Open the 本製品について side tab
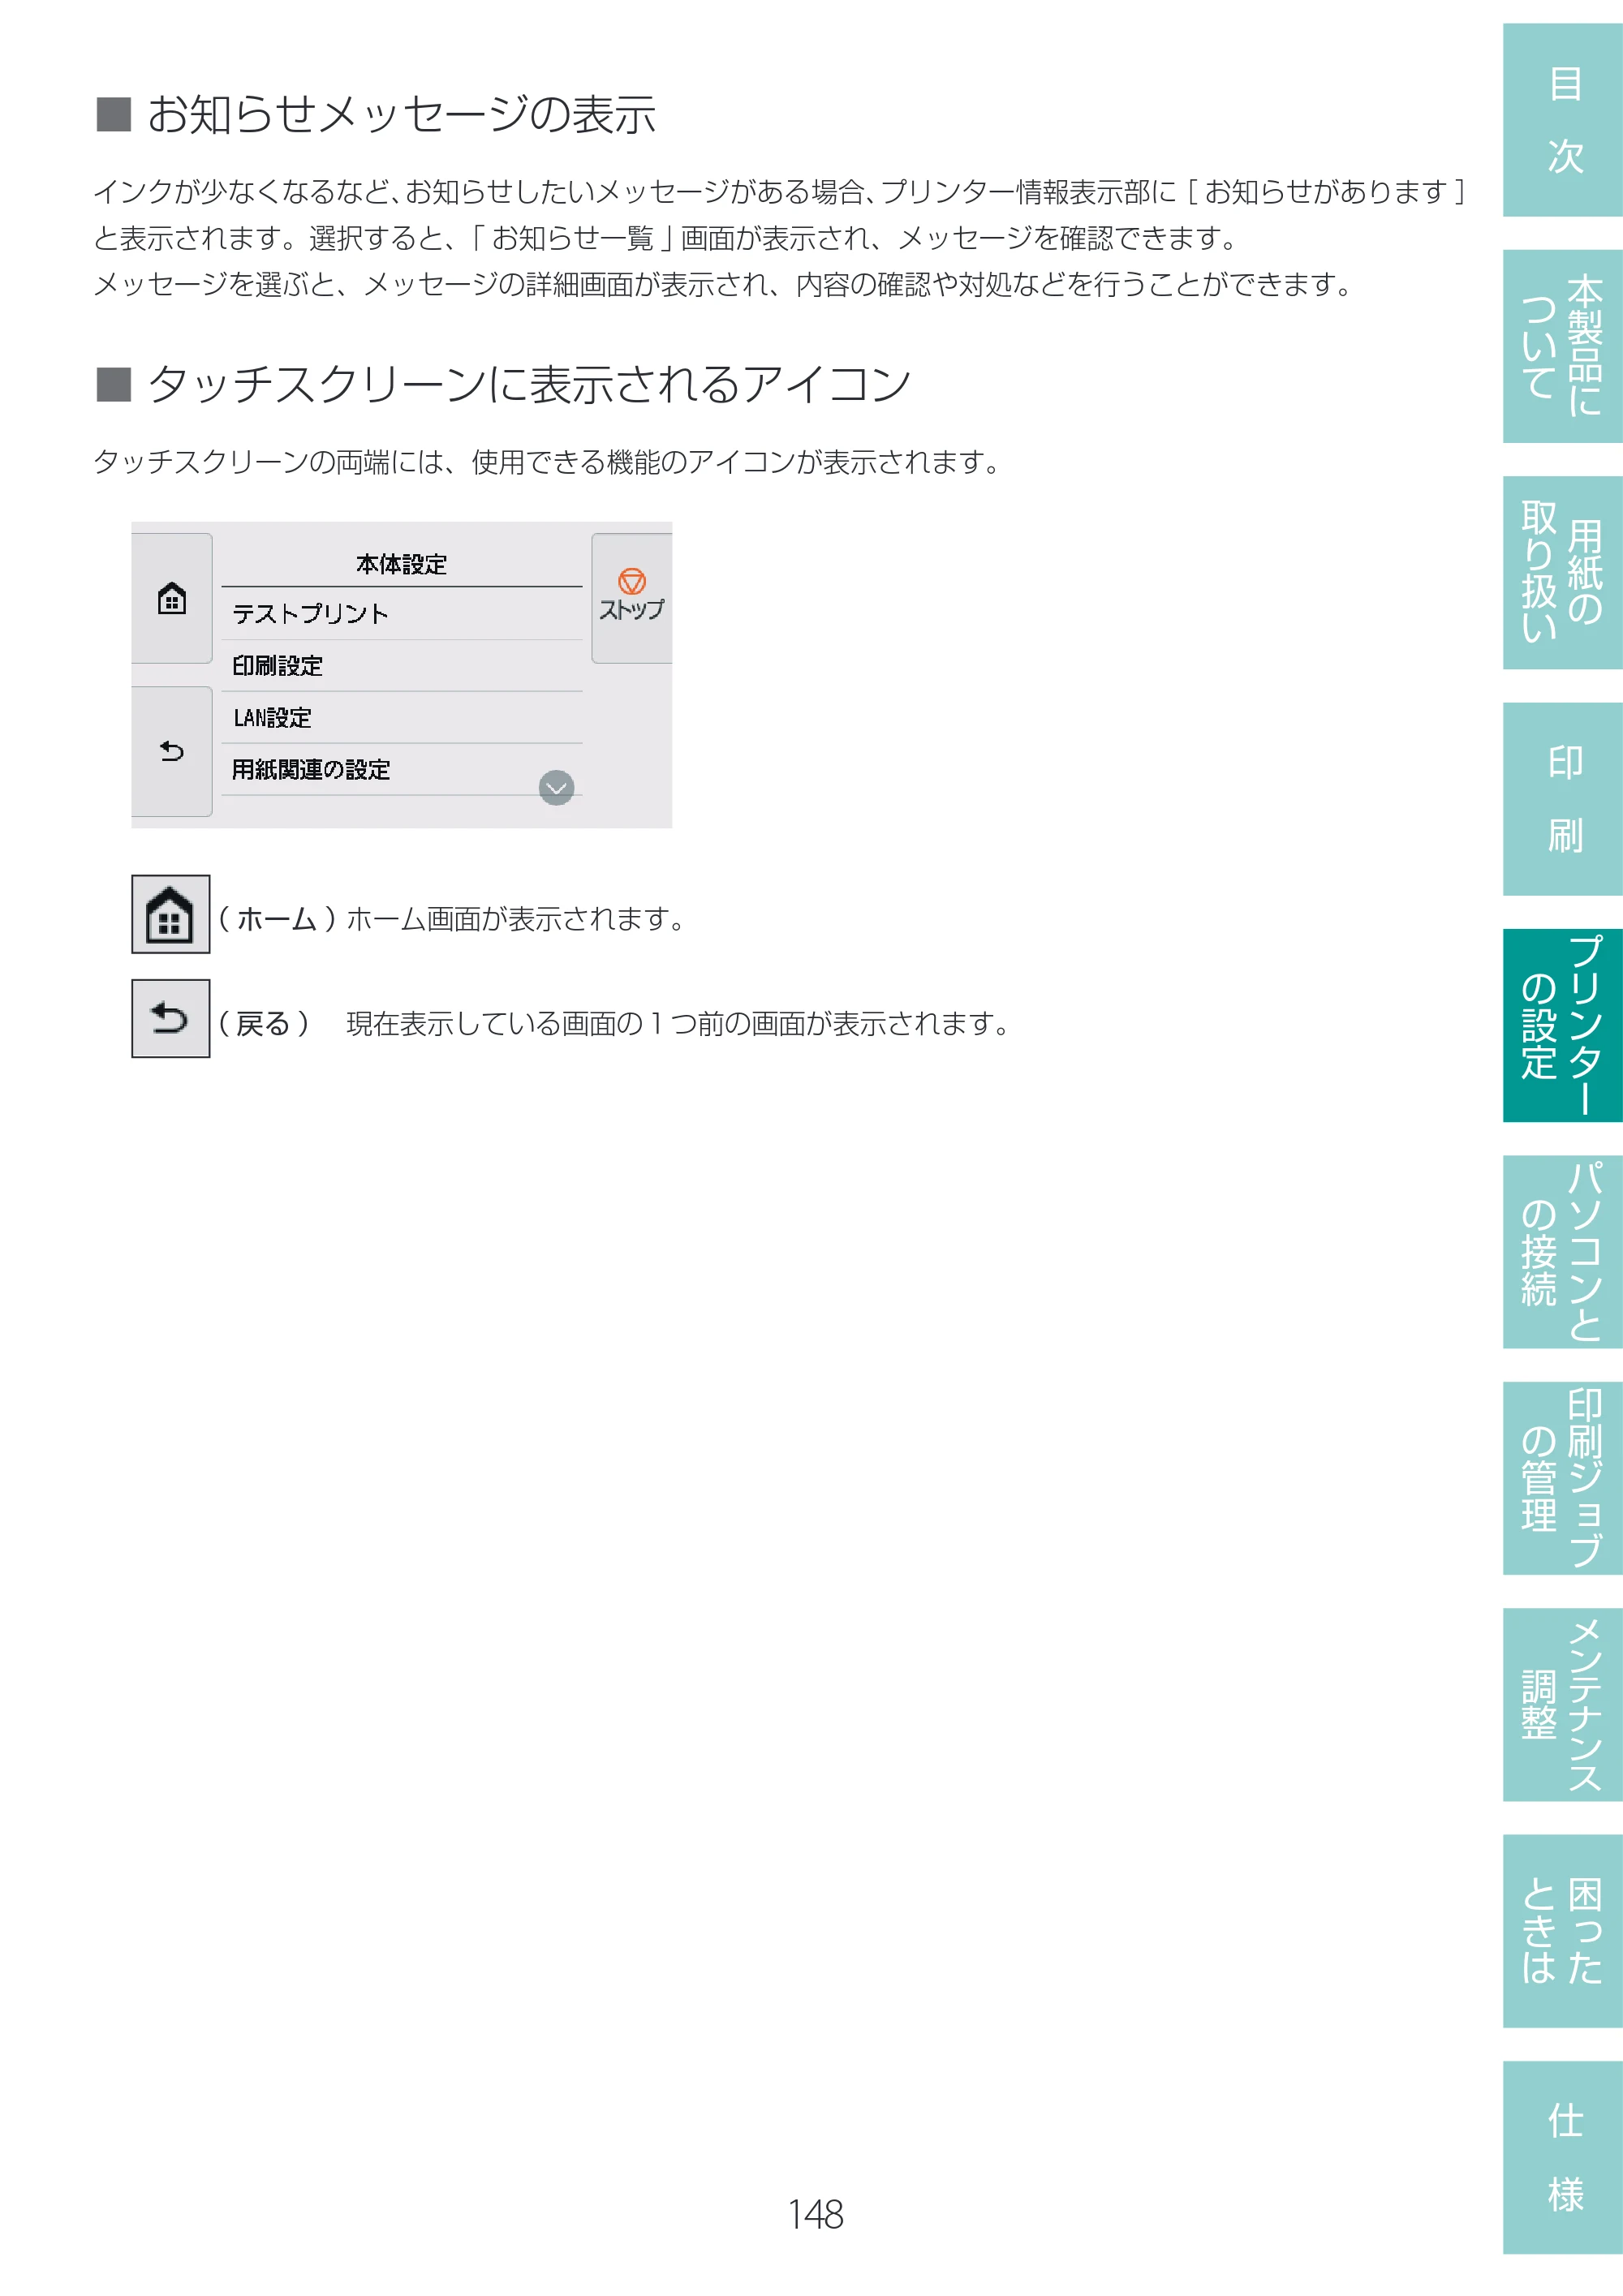Screen dimensions: 1623x2296 pyautogui.click(x=1563, y=346)
